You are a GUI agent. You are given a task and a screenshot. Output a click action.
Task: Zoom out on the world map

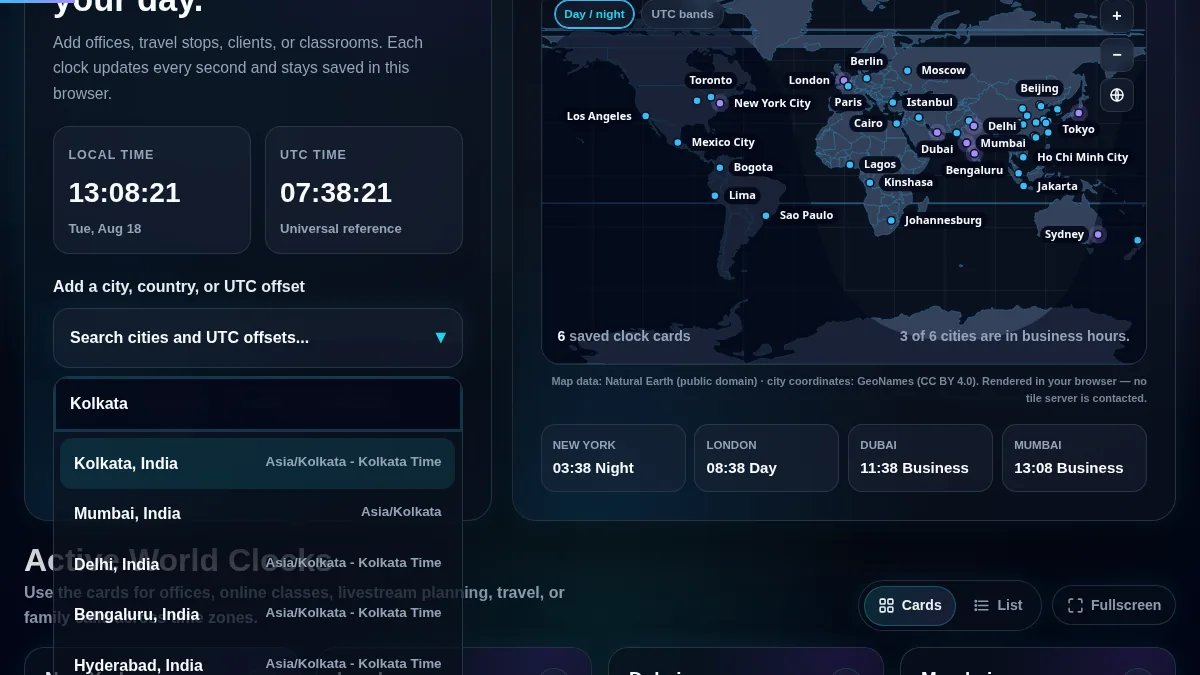click(x=1117, y=54)
